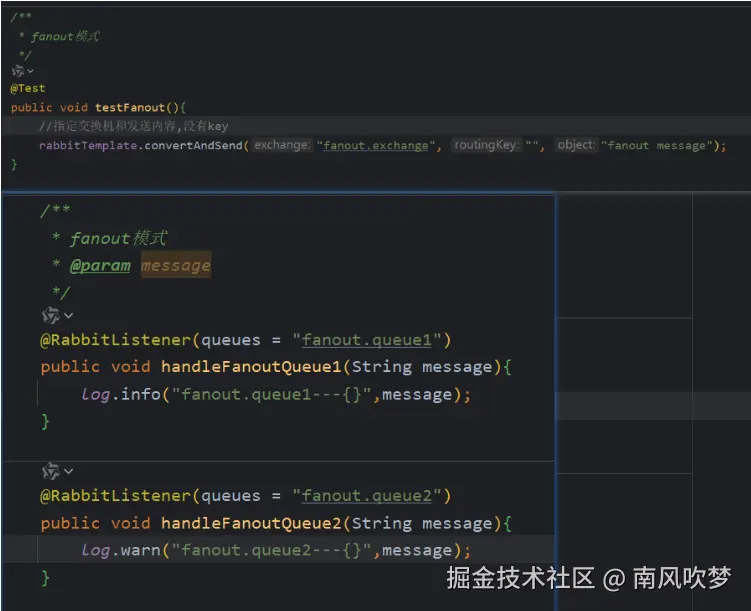The image size is (751, 611).
Task: Click the routingKey: parameter hint
Action: point(487,145)
